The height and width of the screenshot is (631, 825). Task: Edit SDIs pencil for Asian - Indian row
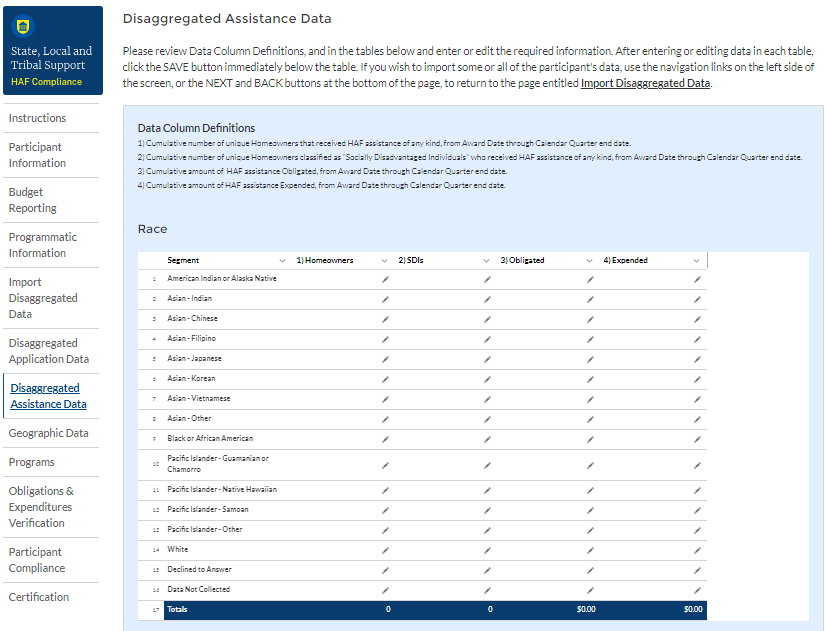(487, 299)
